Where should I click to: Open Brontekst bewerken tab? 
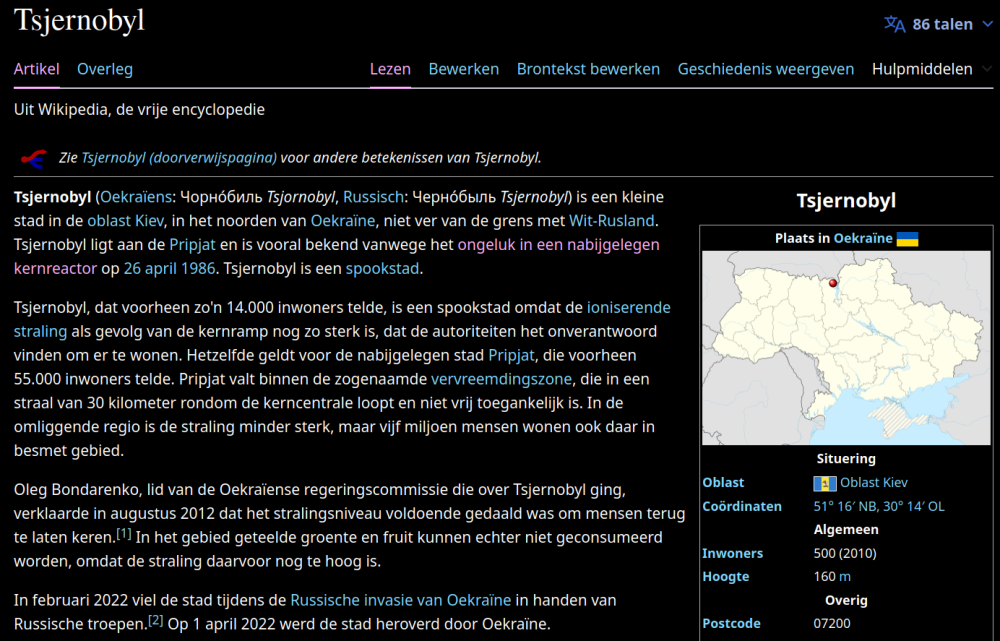588,69
